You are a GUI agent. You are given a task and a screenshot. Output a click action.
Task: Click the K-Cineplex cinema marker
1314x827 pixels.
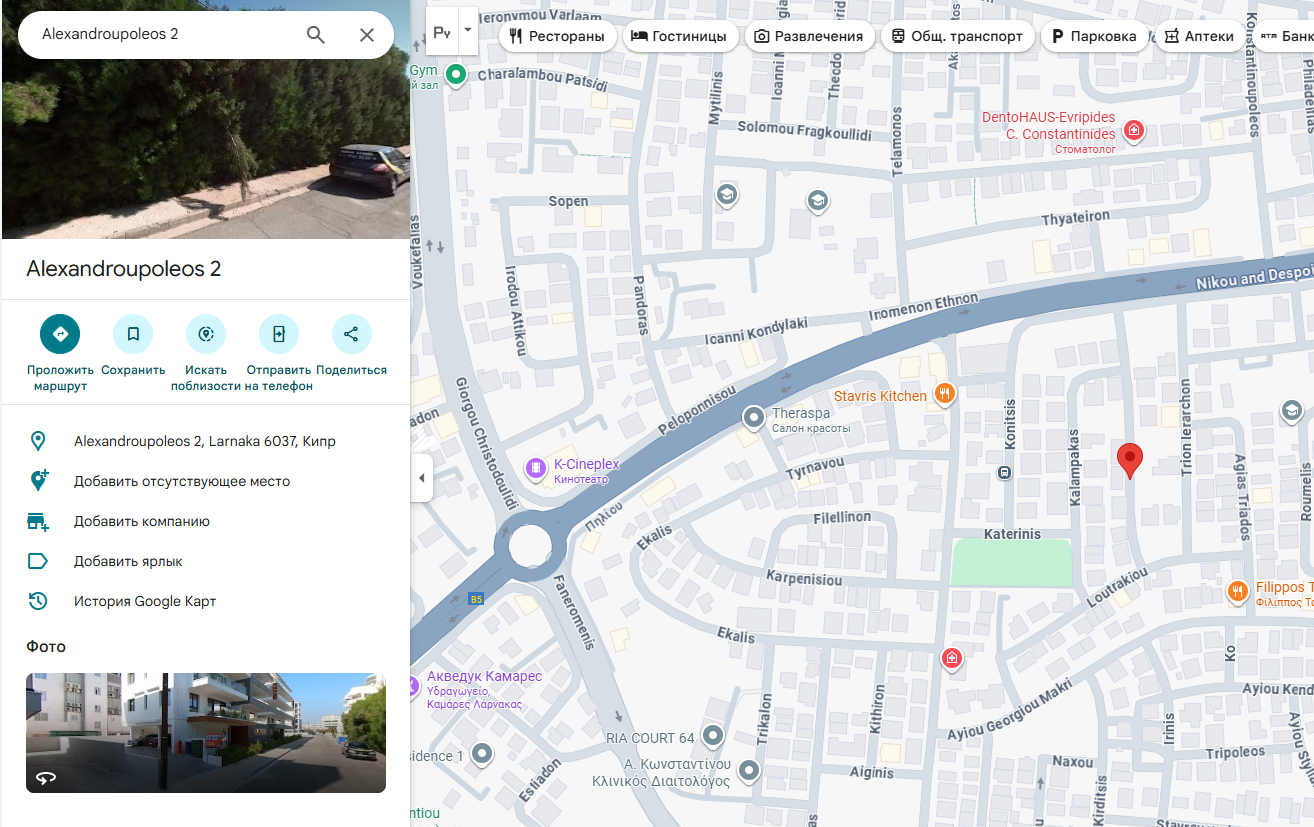536,467
